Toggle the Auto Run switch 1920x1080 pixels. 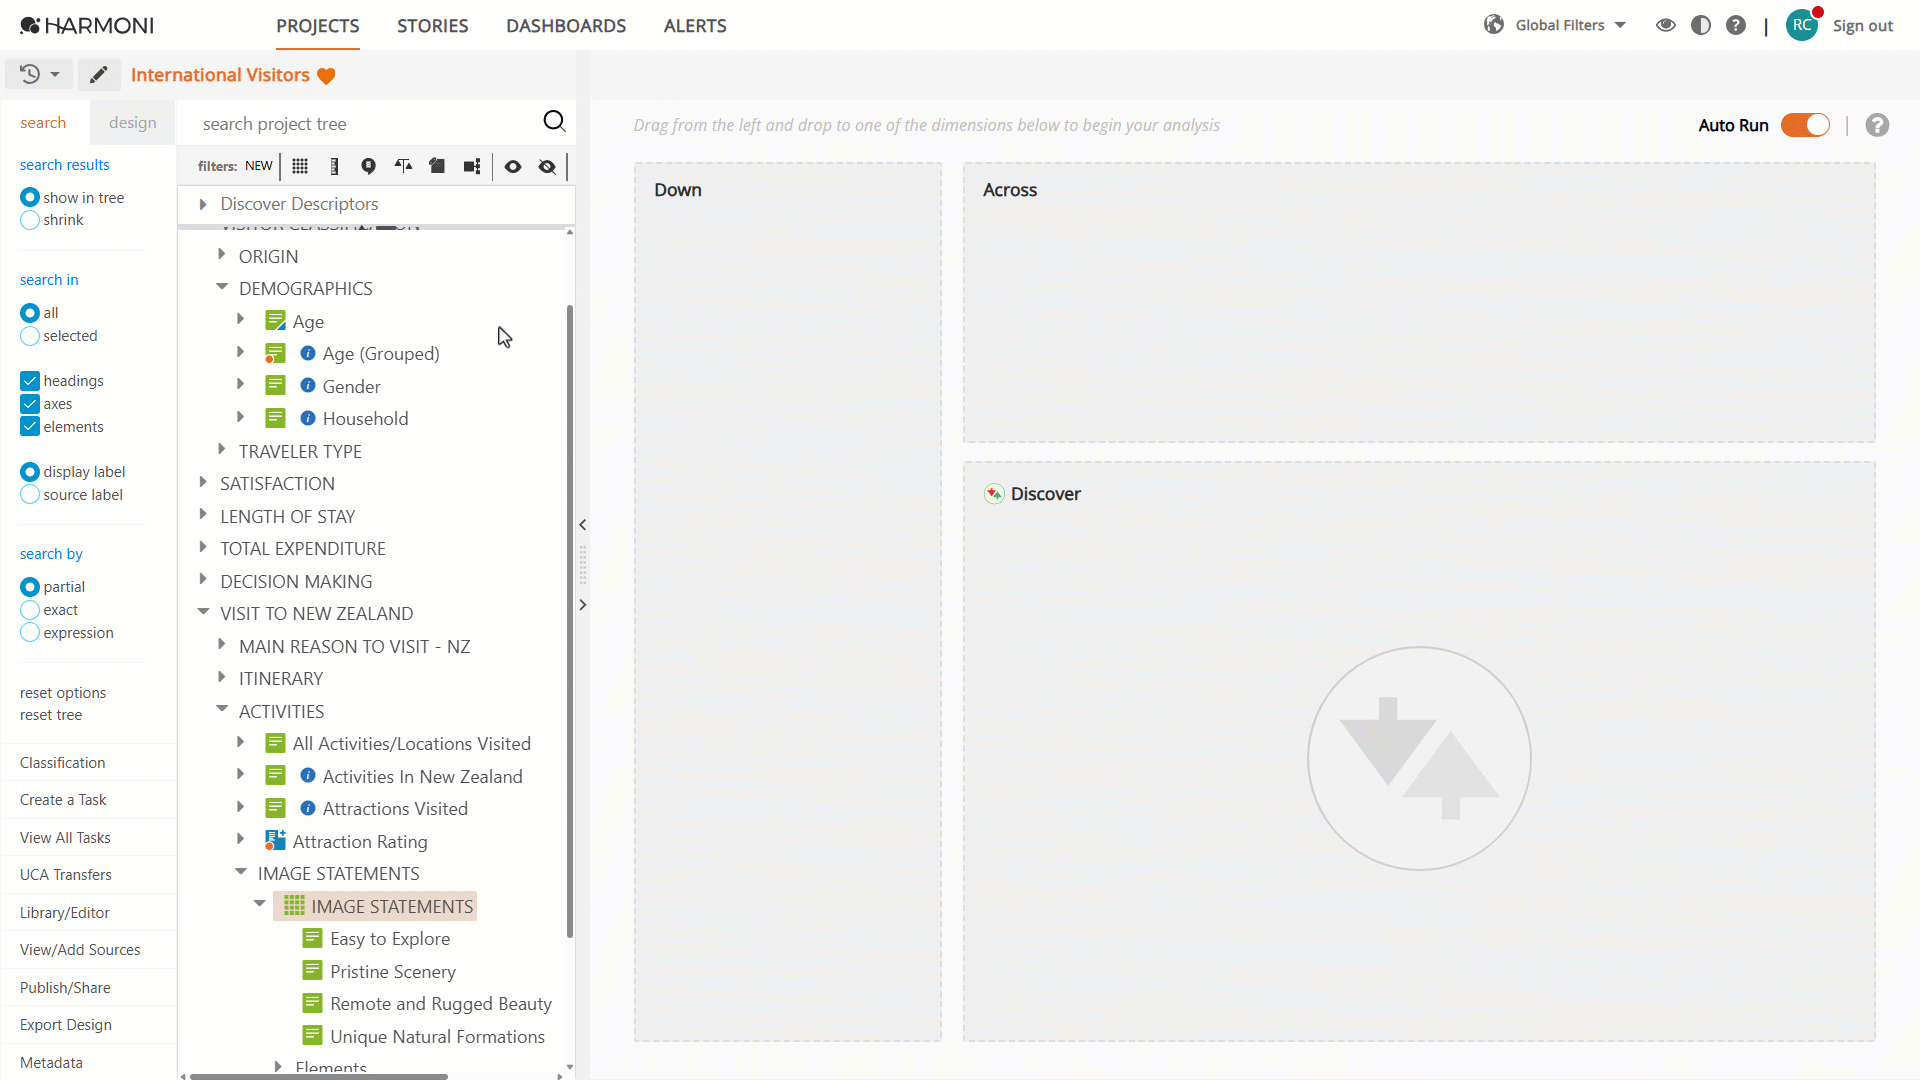(x=1805, y=125)
